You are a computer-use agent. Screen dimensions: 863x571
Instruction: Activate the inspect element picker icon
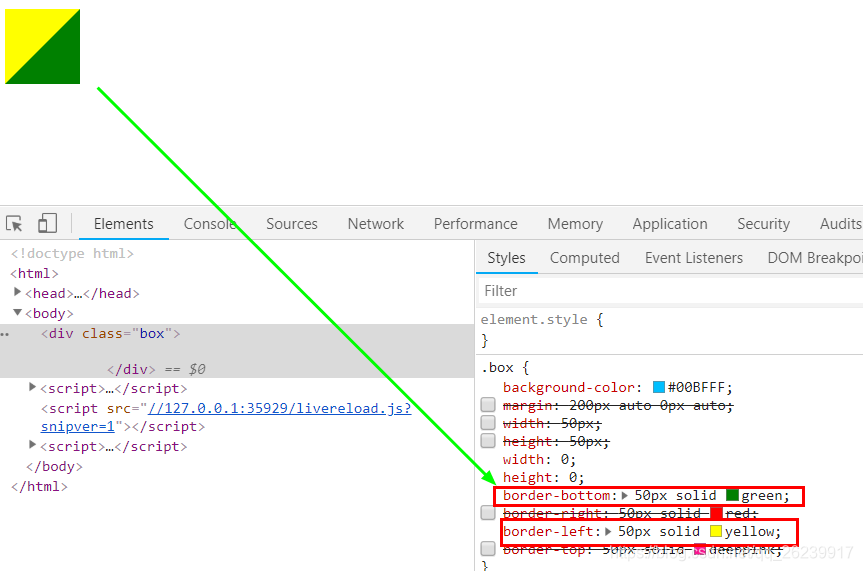(x=14, y=223)
